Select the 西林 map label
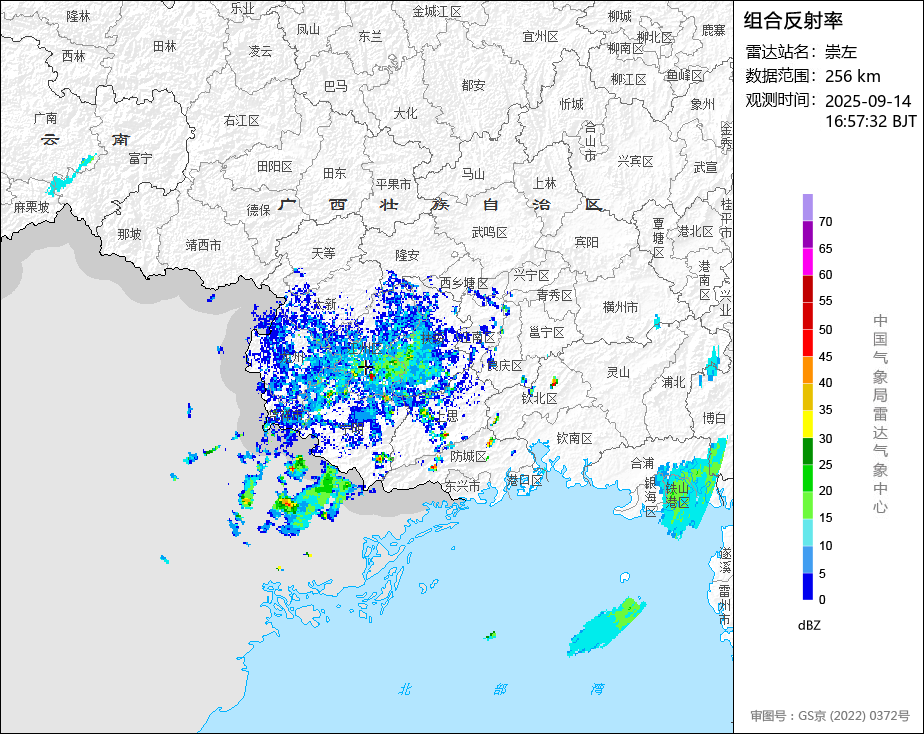The height and width of the screenshot is (734, 924). point(74,56)
